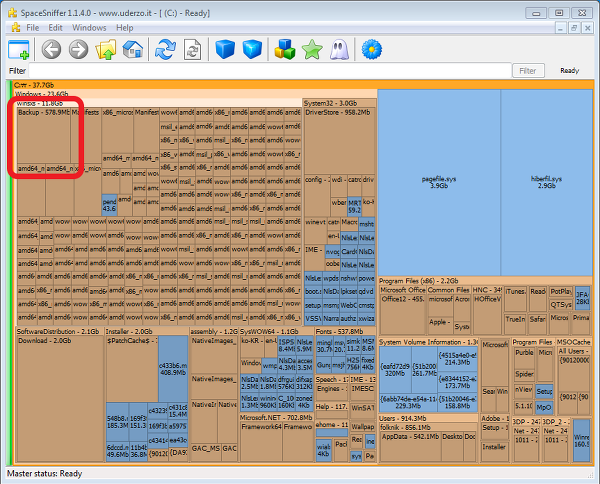The width and height of the screenshot is (600, 484).
Task: Click the menu bar document icon
Action: point(16,28)
